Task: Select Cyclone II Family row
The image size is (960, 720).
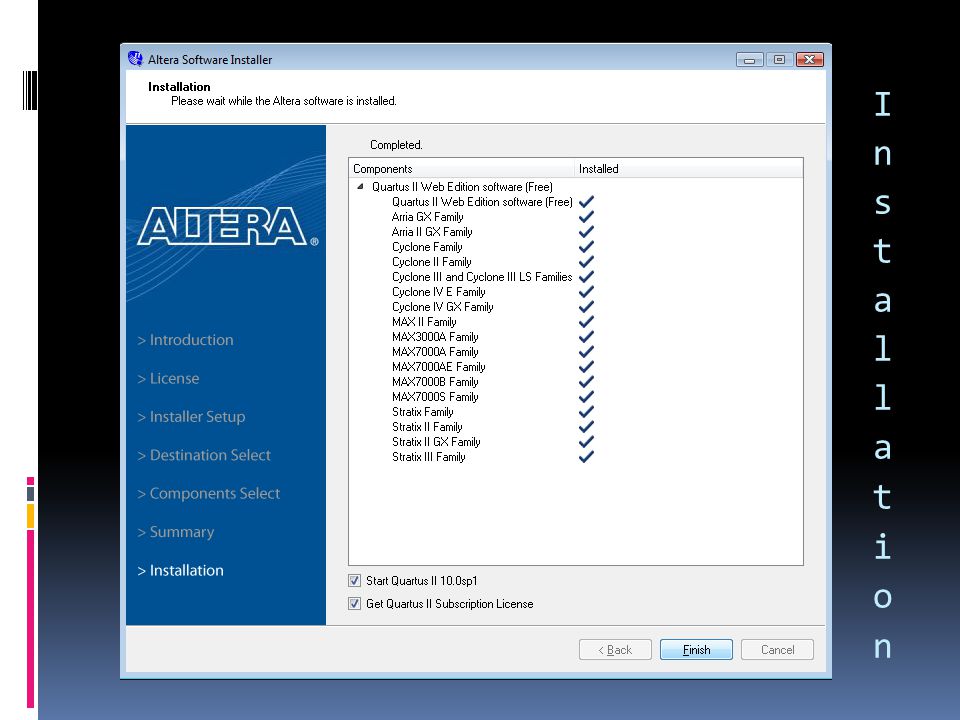Action: (x=432, y=262)
